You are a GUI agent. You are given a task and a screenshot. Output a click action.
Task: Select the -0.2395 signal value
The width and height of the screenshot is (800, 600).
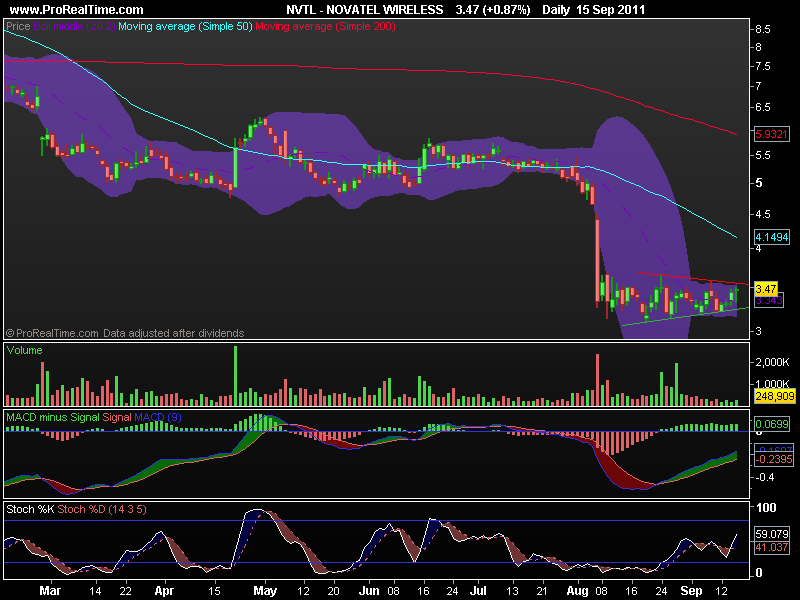[x=773, y=459]
